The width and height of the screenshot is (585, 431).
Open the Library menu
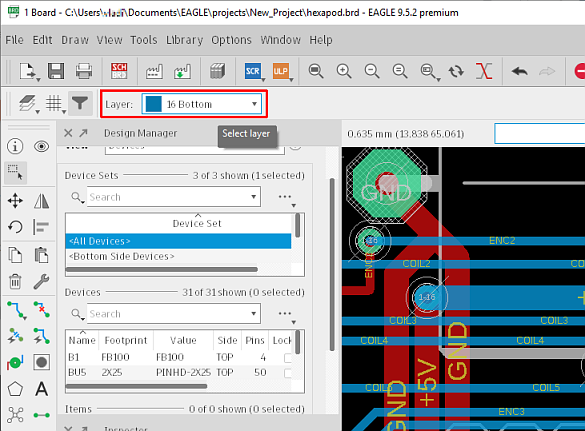(185, 40)
